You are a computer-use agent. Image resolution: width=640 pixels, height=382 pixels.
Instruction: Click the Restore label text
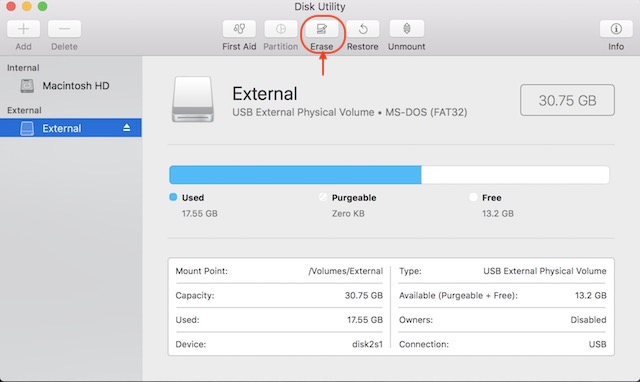[x=362, y=47]
